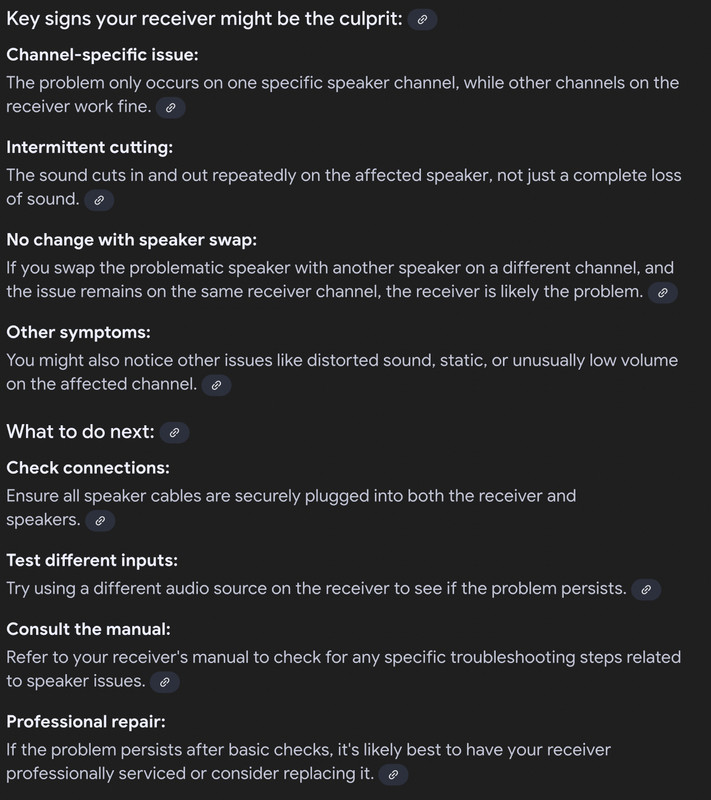Open source link beside 'Key signs' heading
711x800 pixels.
(422, 20)
